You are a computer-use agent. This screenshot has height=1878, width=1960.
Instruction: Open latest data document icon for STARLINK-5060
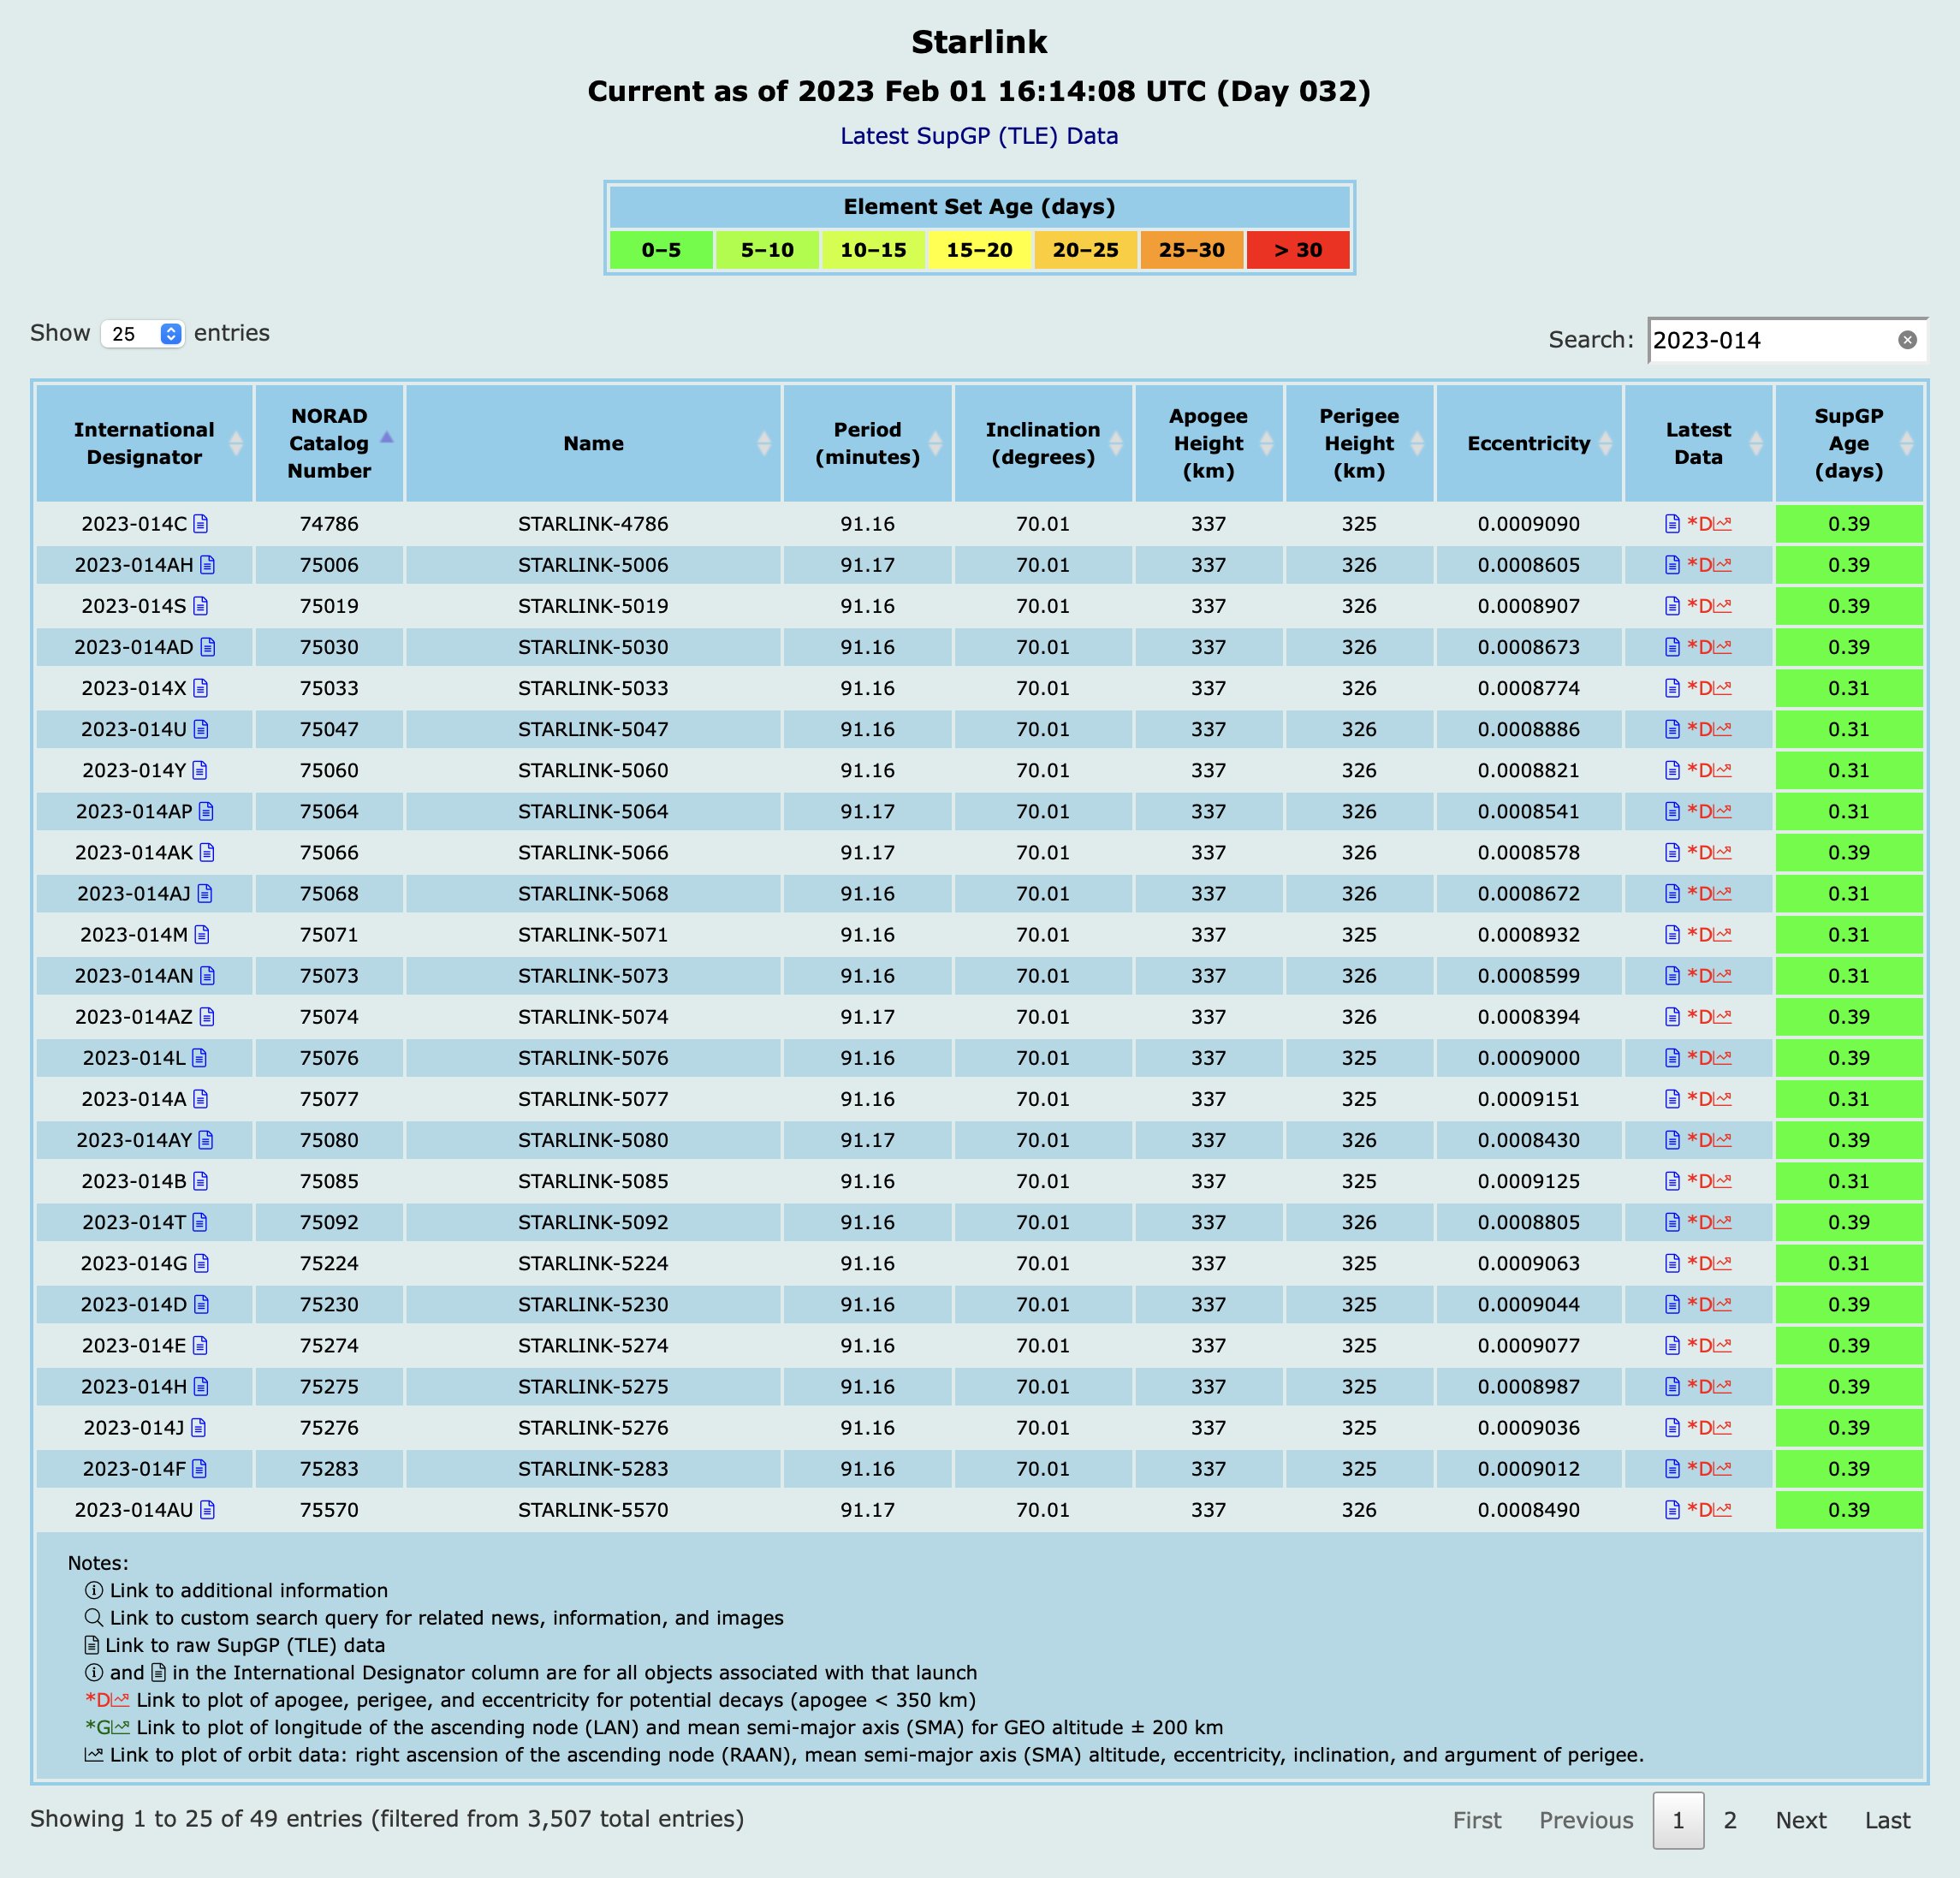click(x=1672, y=770)
